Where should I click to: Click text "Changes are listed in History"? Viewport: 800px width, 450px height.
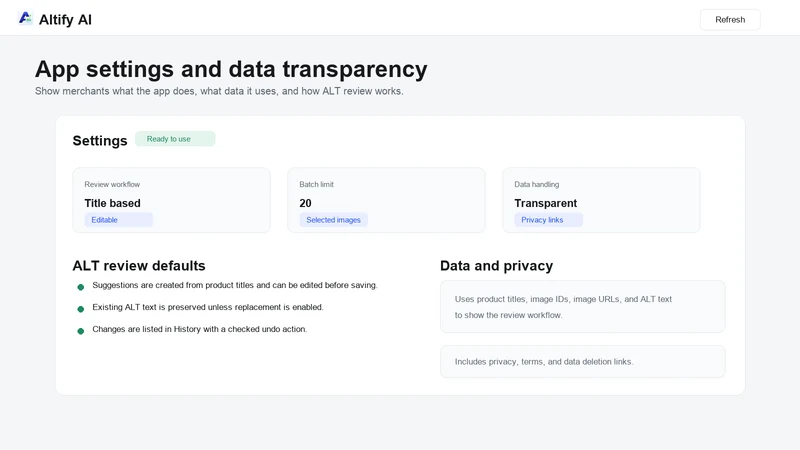tap(146, 329)
